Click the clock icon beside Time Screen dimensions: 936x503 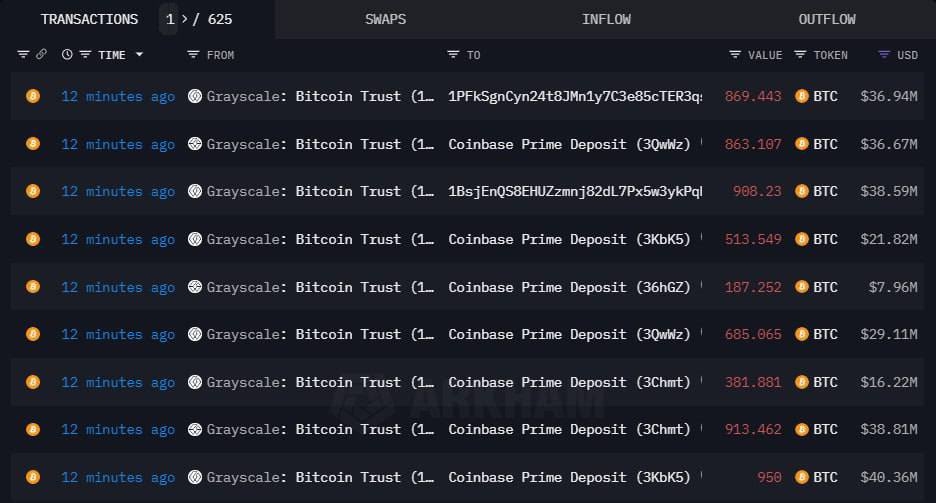tap(67, 55)
